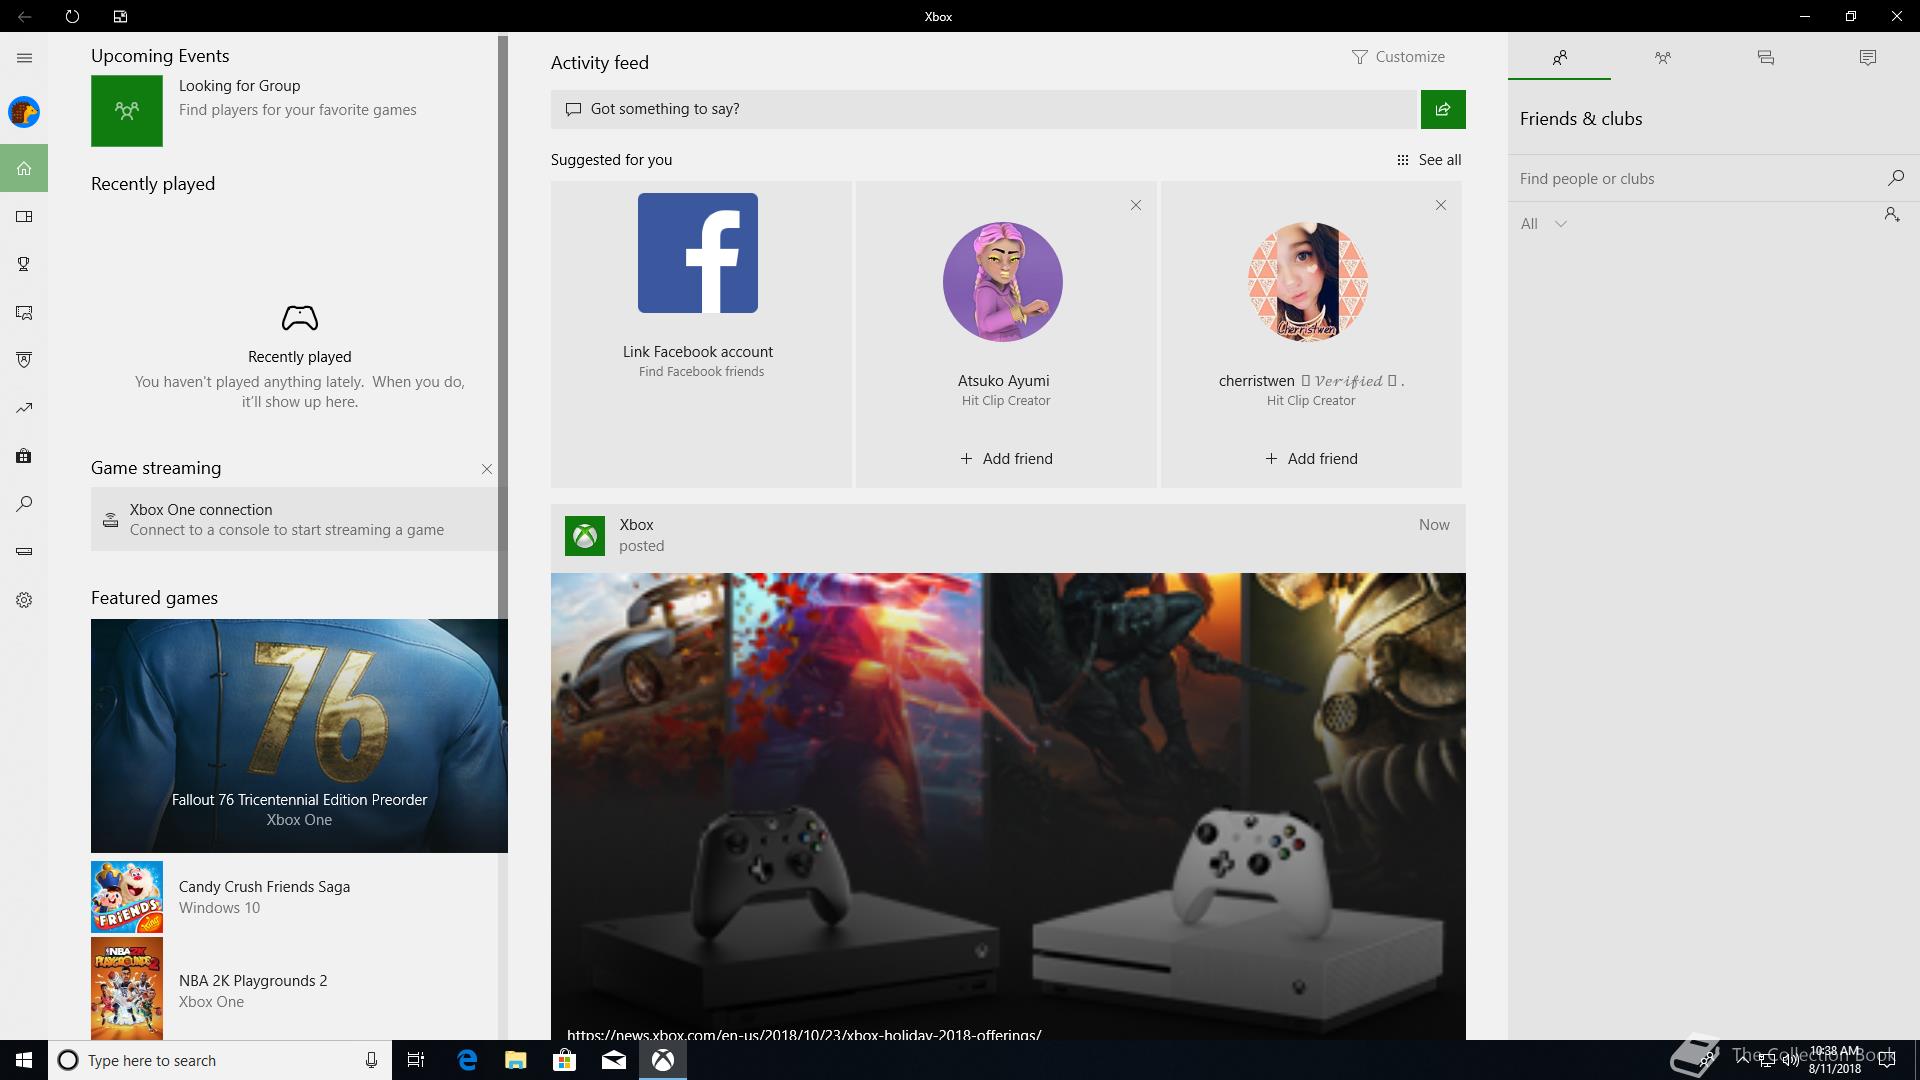Open NBA 2K Playgrounds 2 game

pos(294,988)
